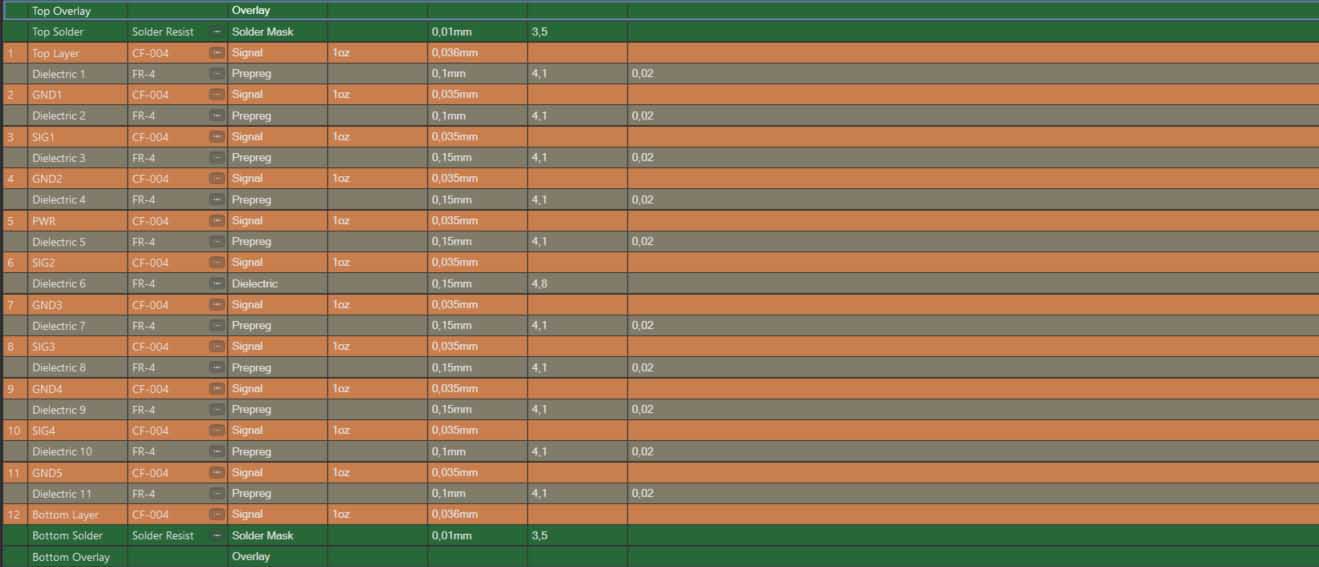Select the SIG1 layer name cell
The width and height of the screenshot is (1319, 567).
coord(44,137)
